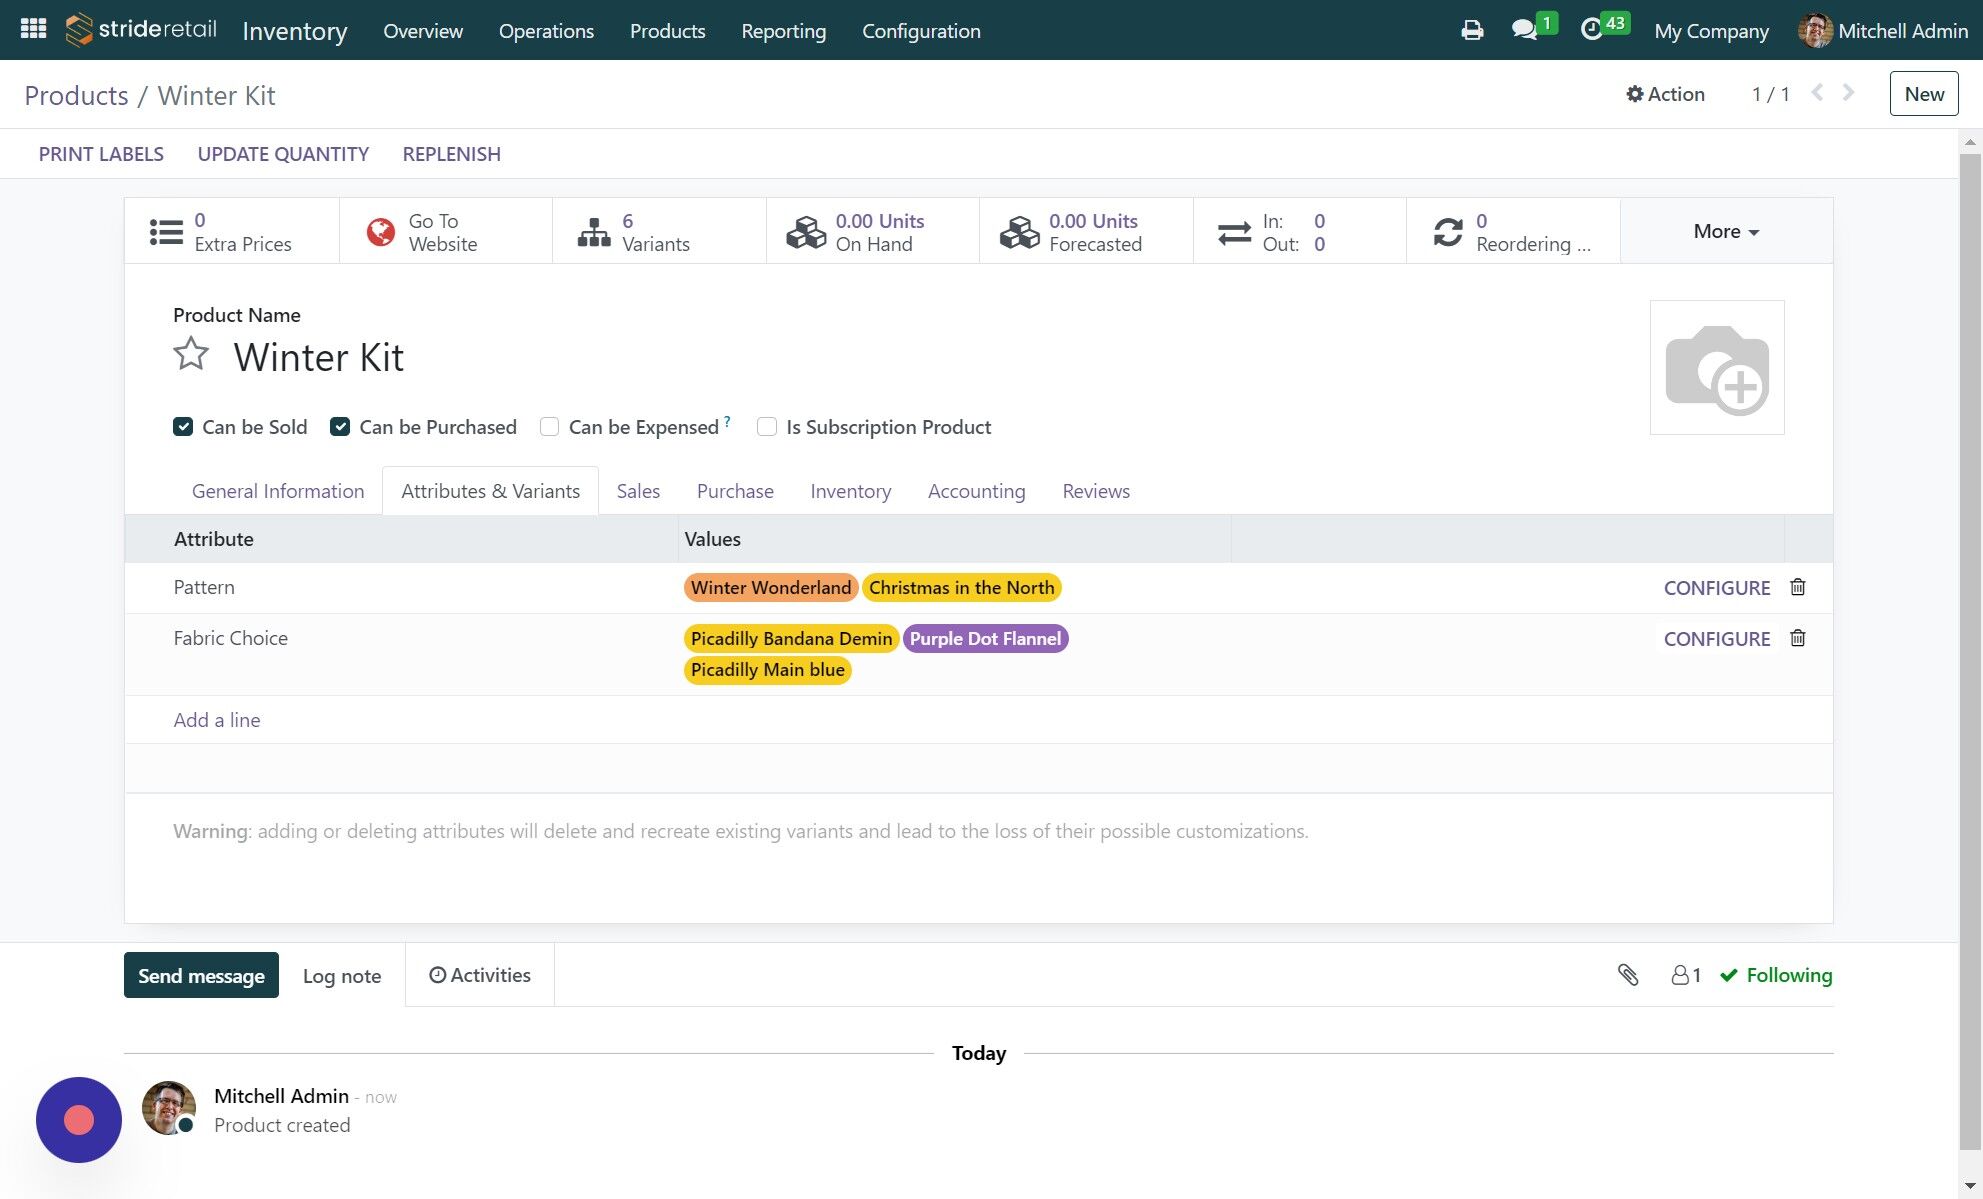Open Extra Prices stat button
Viewport: 1983px width, 1199px height.
pyautogui.click(x=232, y=232)
